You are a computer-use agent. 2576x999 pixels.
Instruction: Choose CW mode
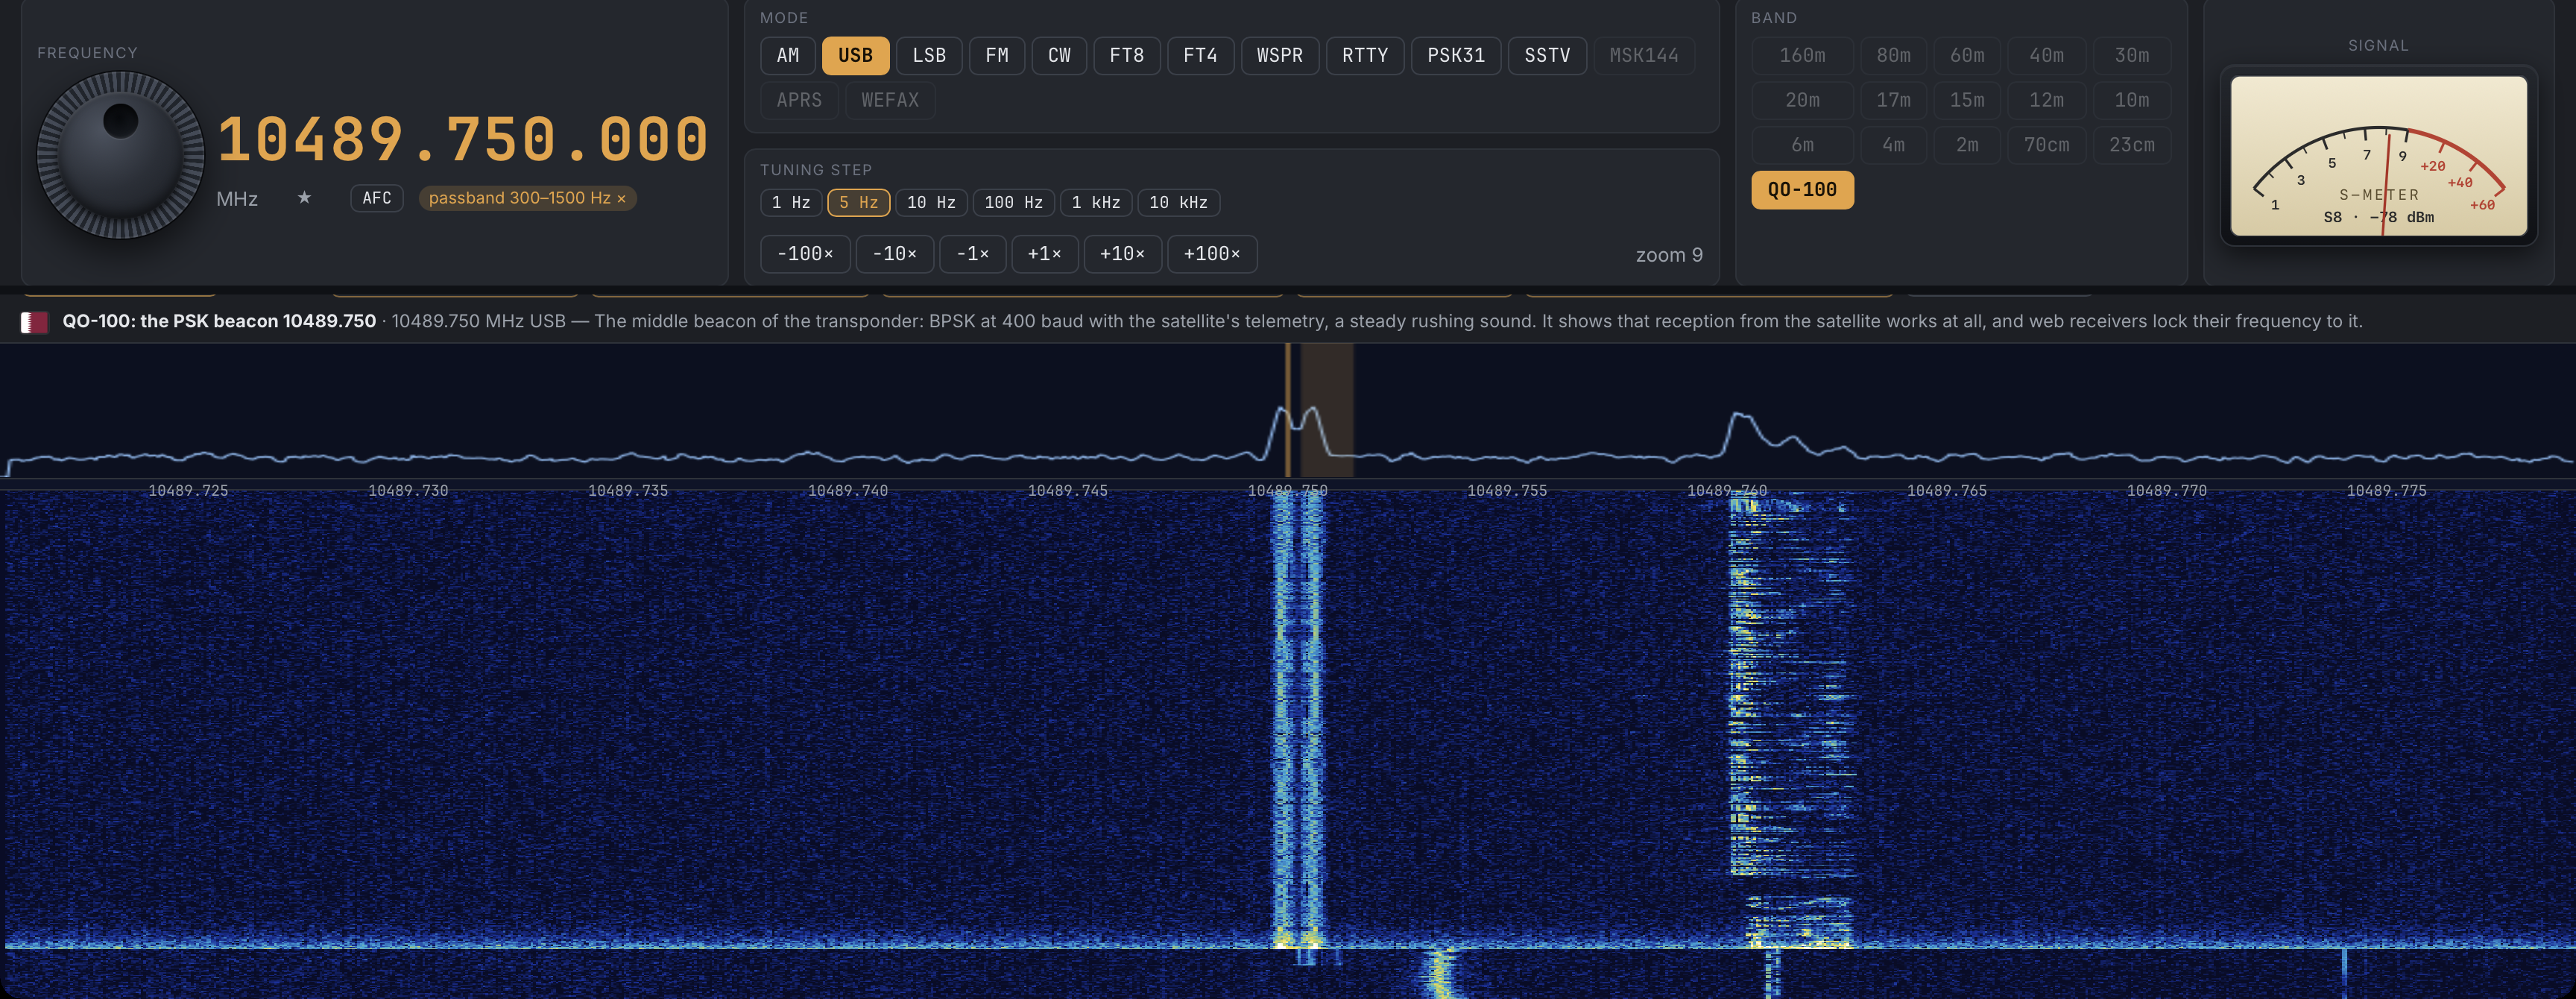[x=1059, y=56]
